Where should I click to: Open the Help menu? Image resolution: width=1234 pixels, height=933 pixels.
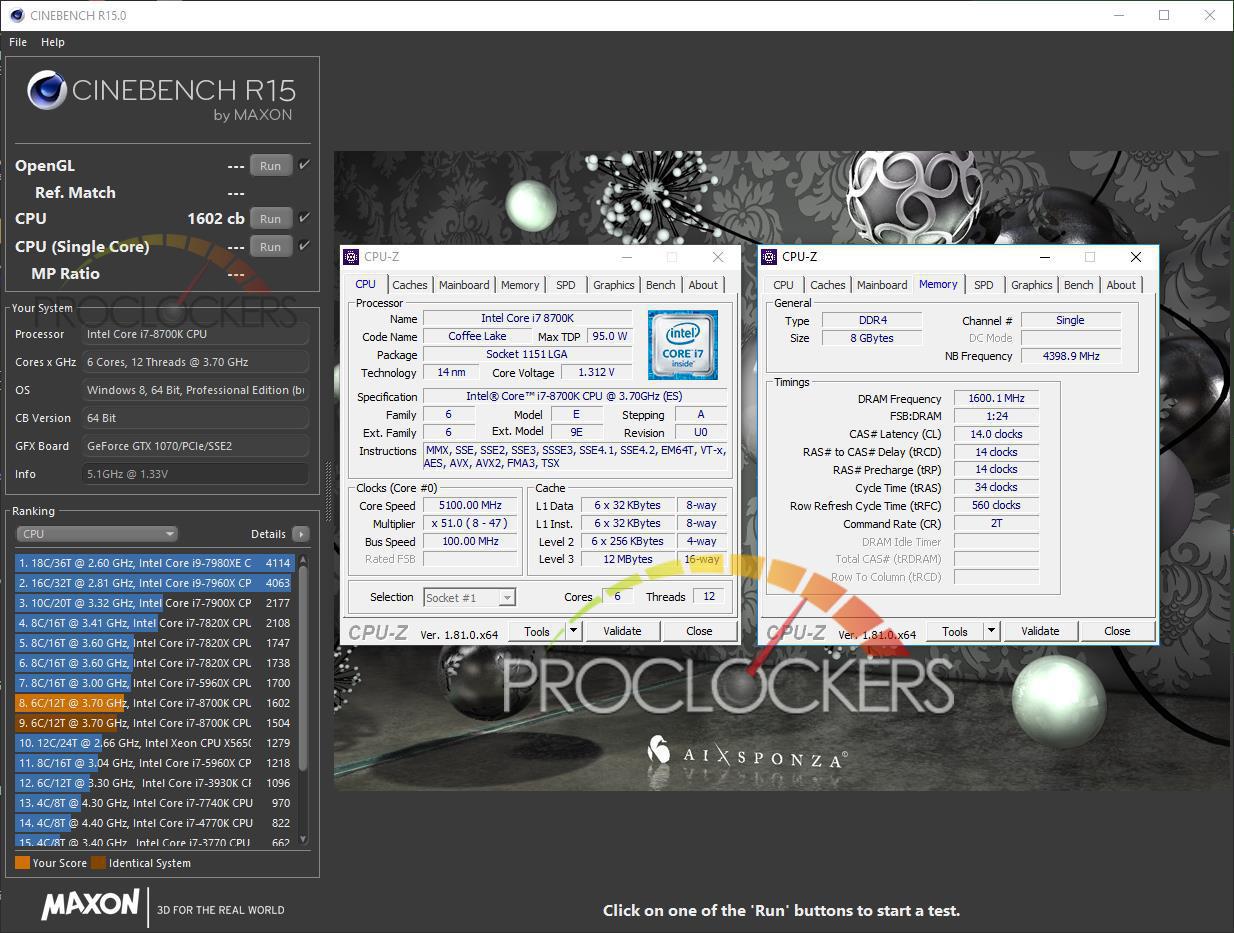(53, 42)
